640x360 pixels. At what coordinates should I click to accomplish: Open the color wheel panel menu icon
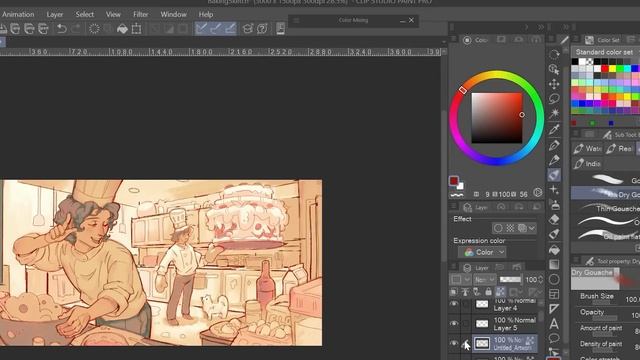pyautogui.click(x=453, y=39)
